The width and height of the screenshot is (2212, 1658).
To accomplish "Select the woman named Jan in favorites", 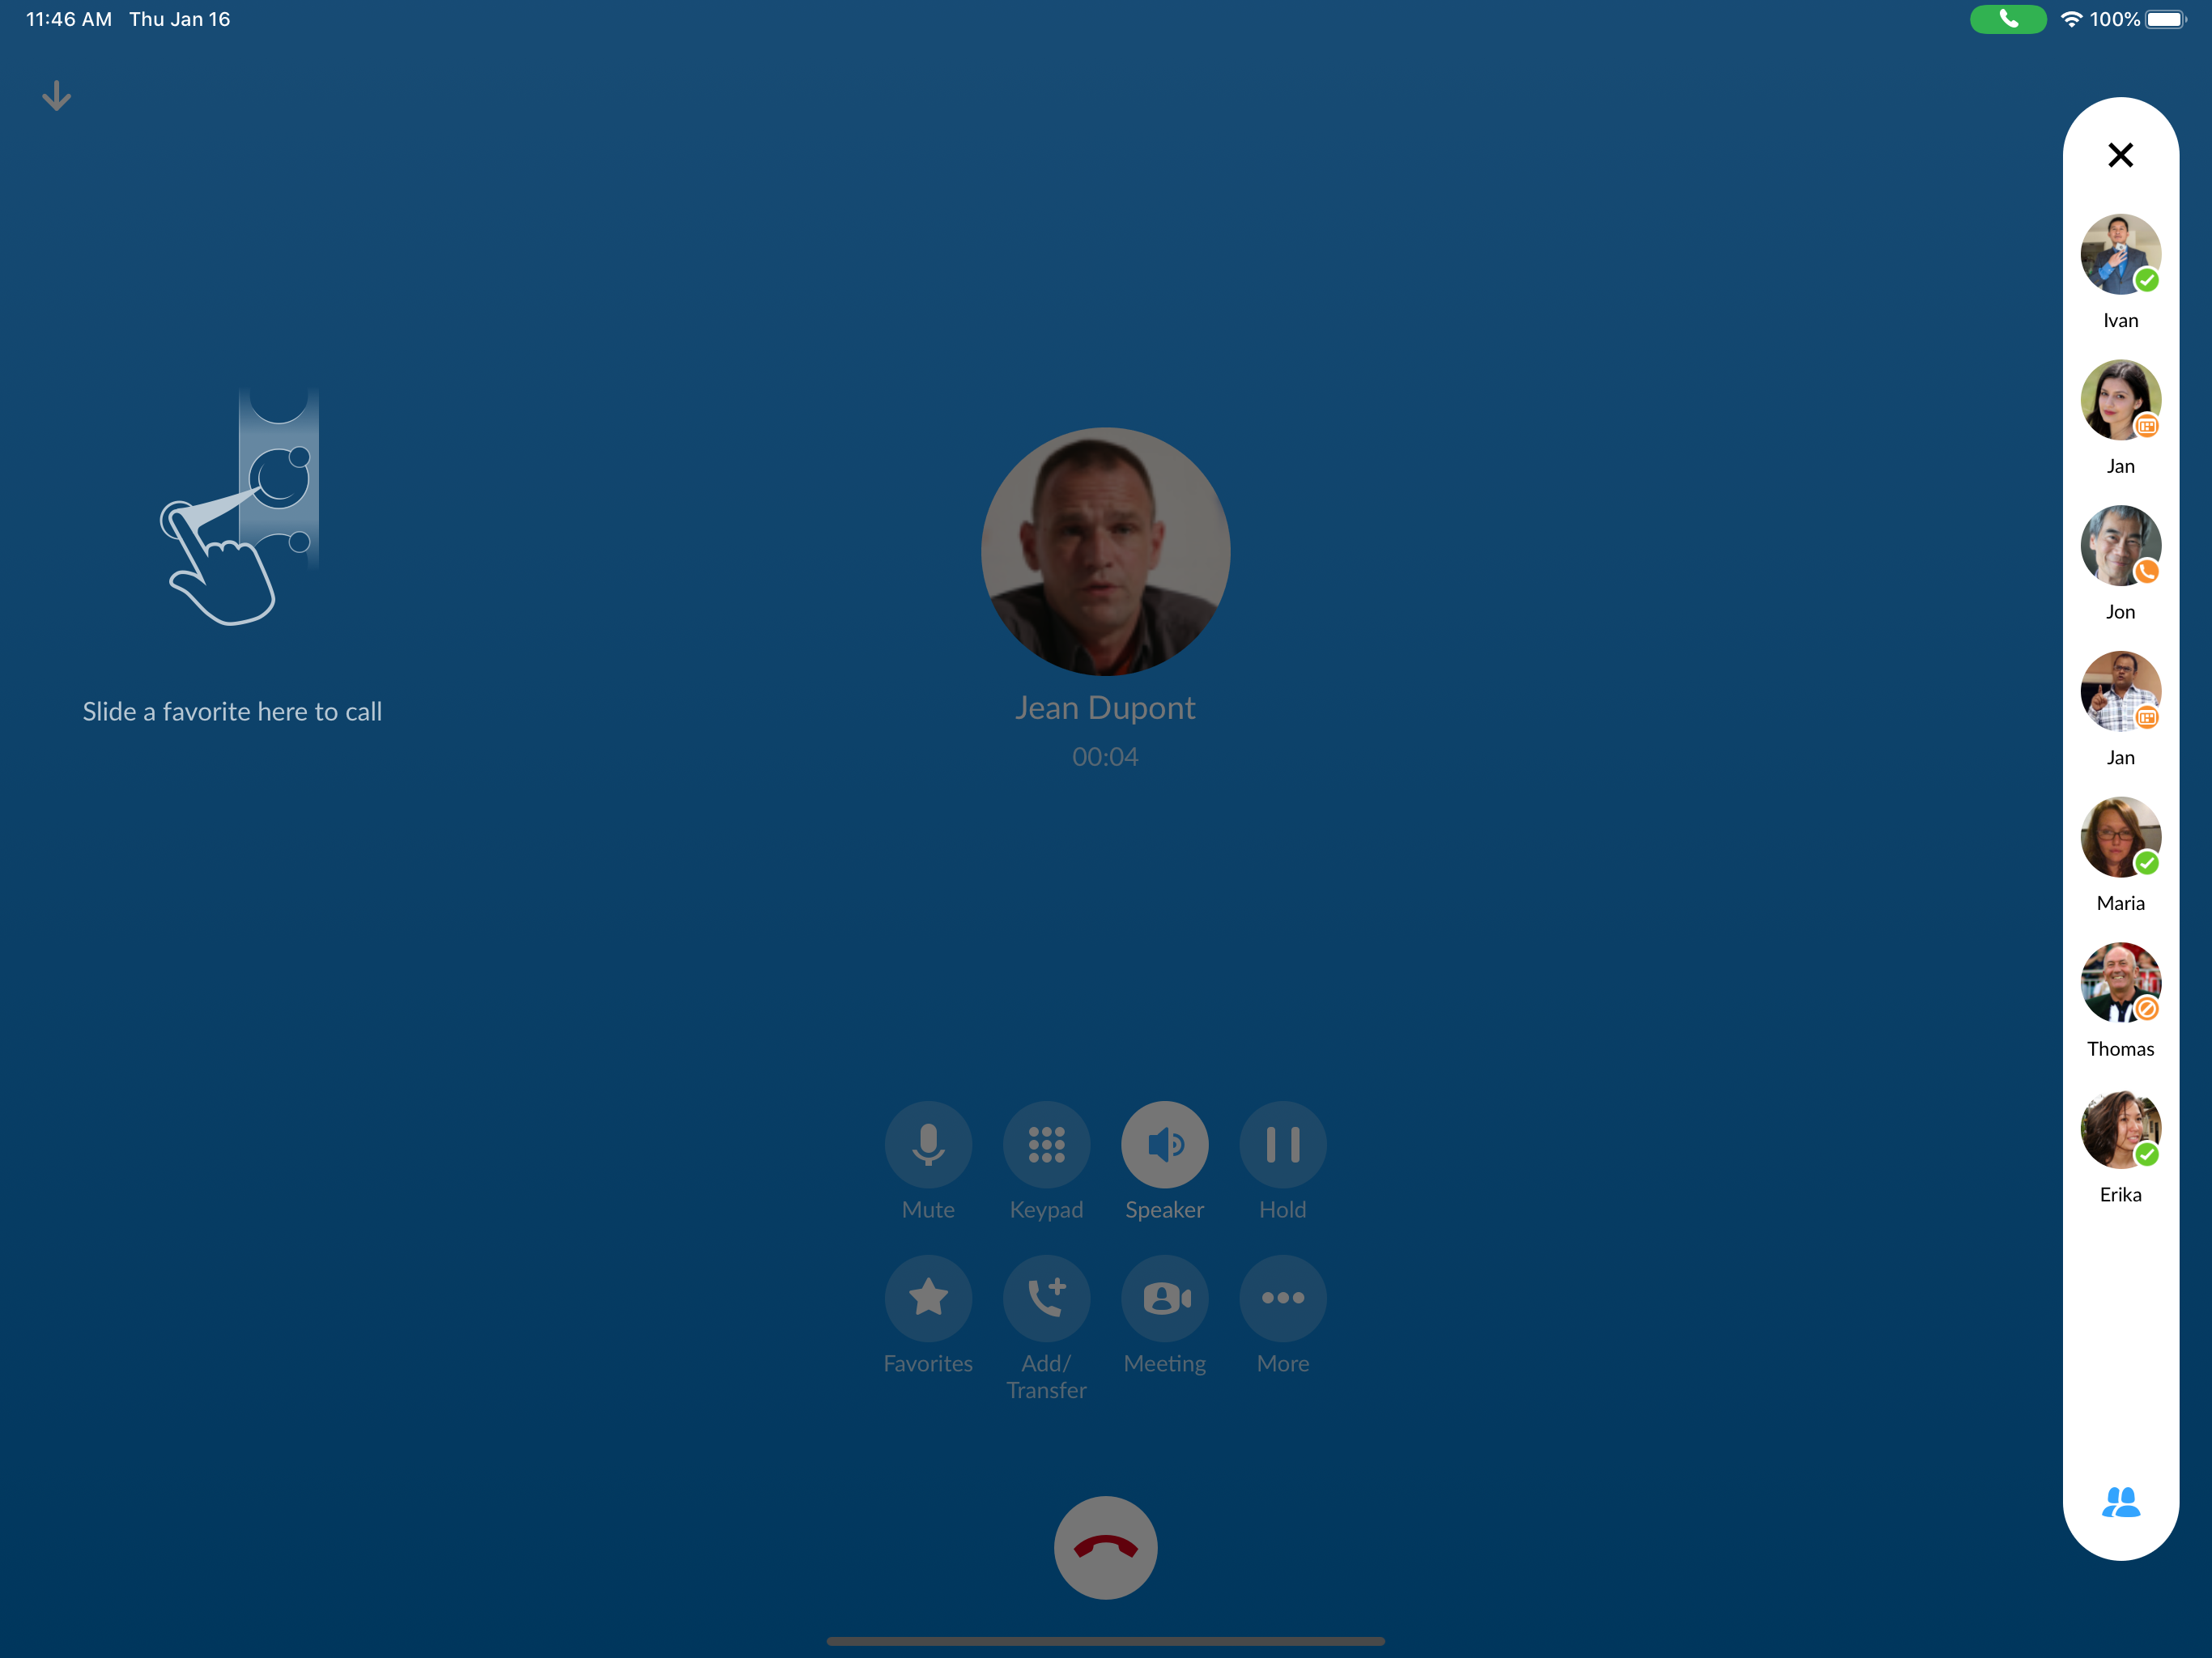I will [2120, 400].
